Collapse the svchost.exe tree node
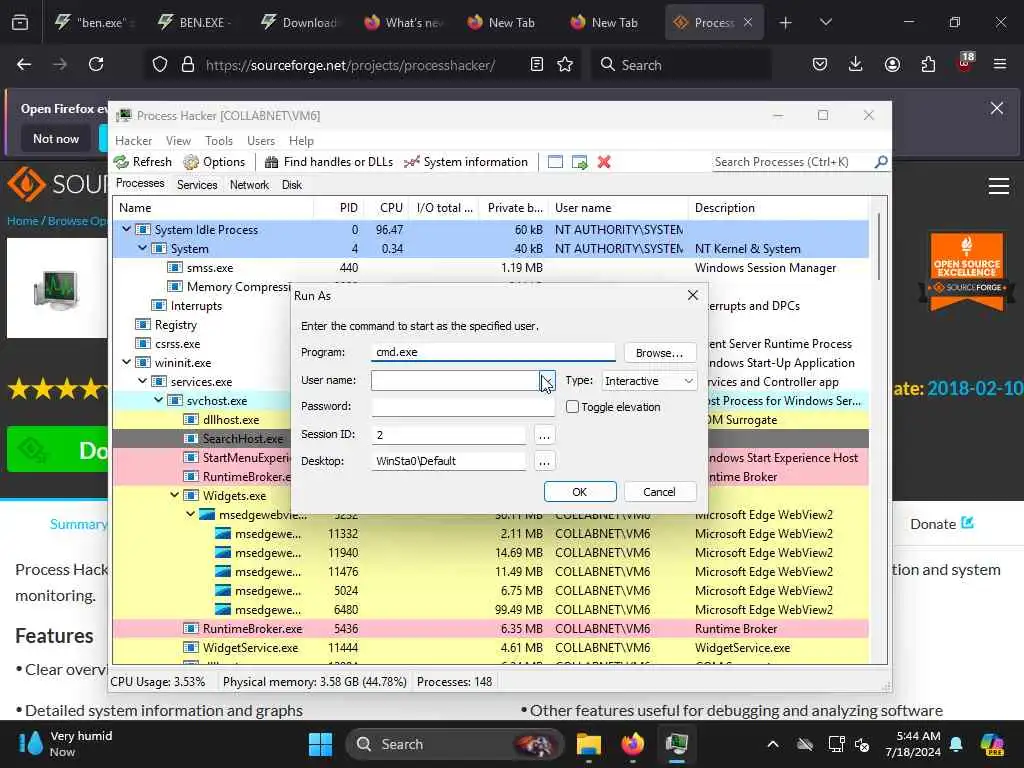Screen dimensions: 1024x768 coord(159,400)
